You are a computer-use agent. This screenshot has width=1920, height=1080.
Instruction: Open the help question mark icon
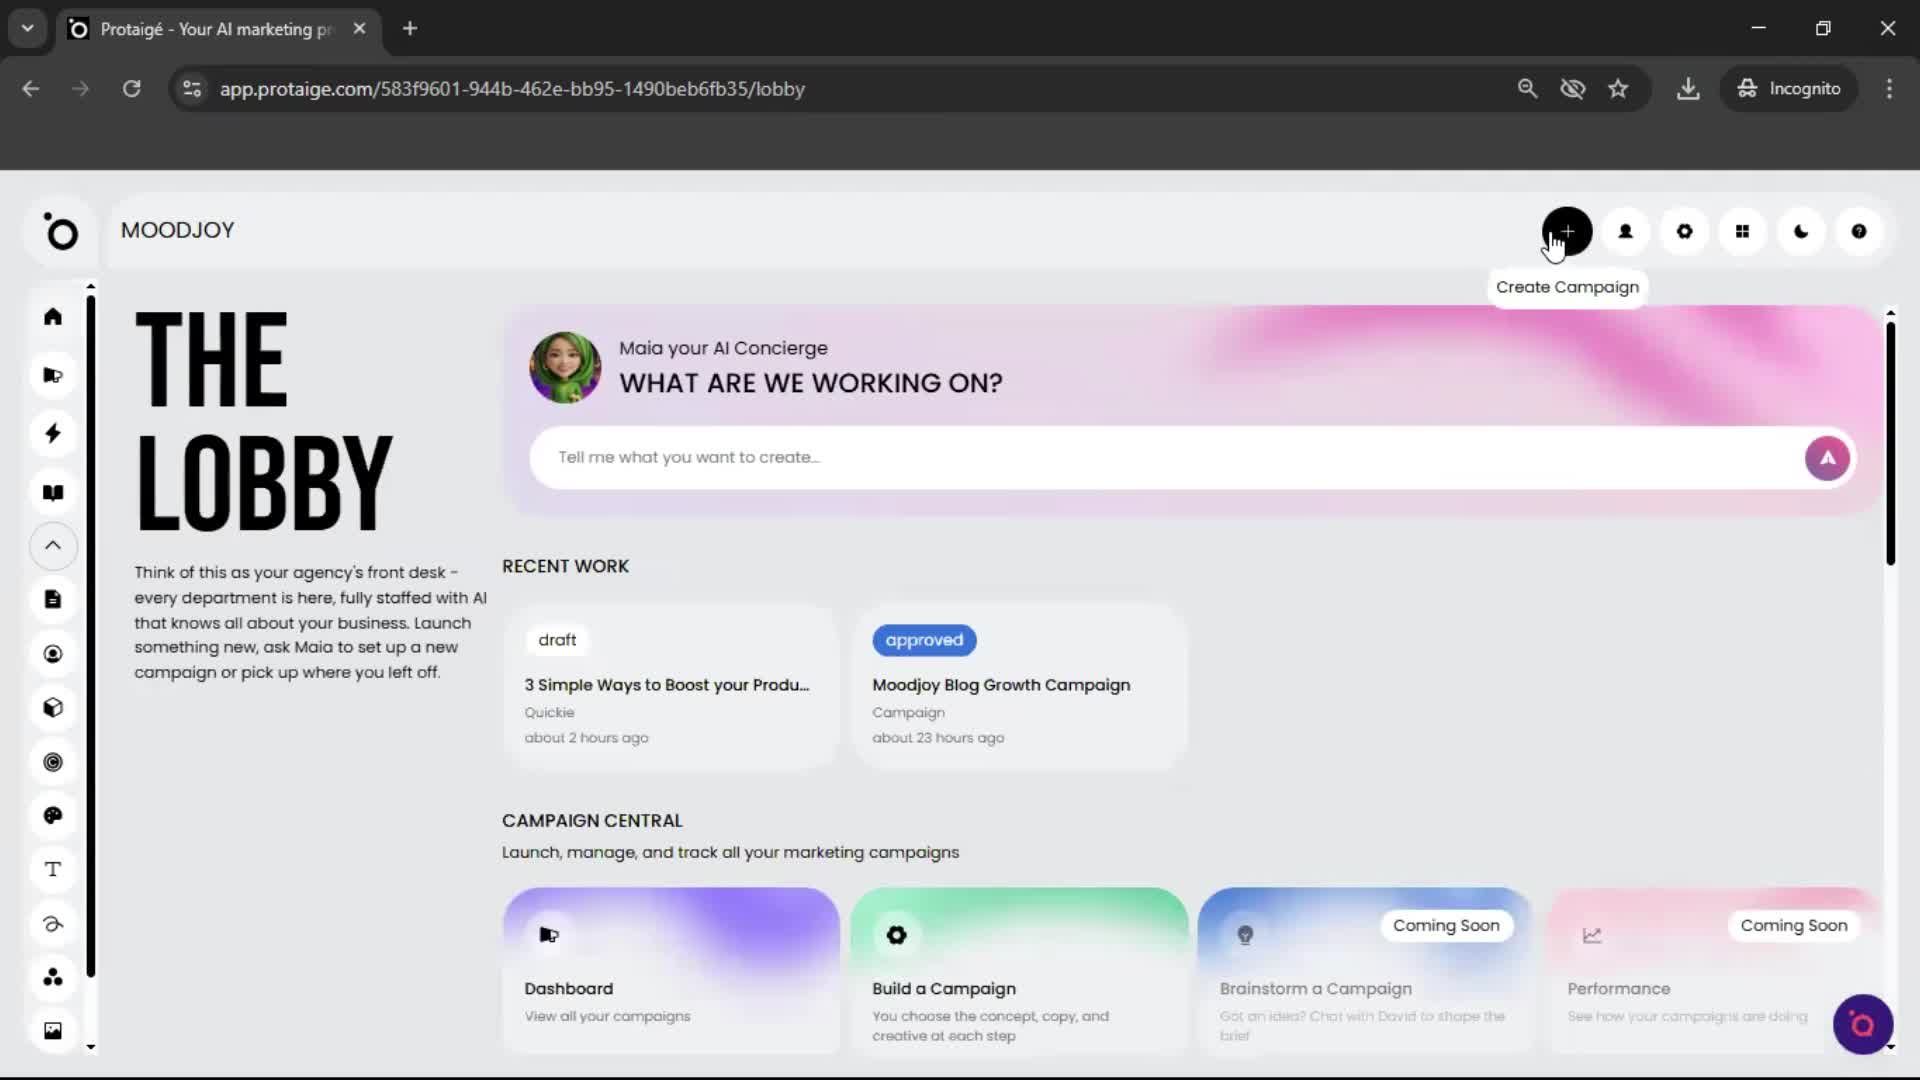point(1859,232)
